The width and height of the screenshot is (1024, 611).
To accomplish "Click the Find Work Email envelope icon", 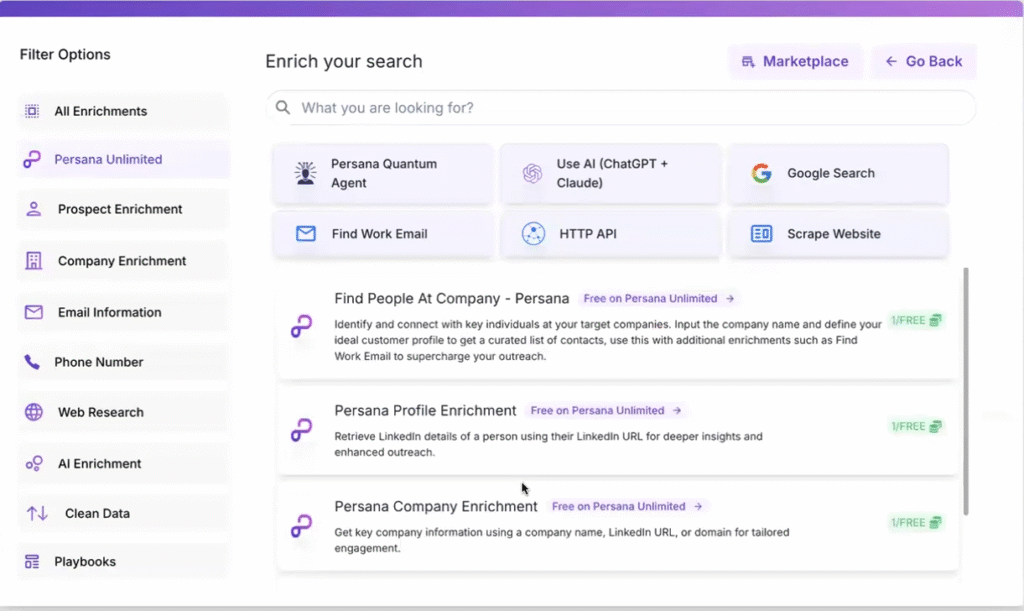I will coord(306,234).
